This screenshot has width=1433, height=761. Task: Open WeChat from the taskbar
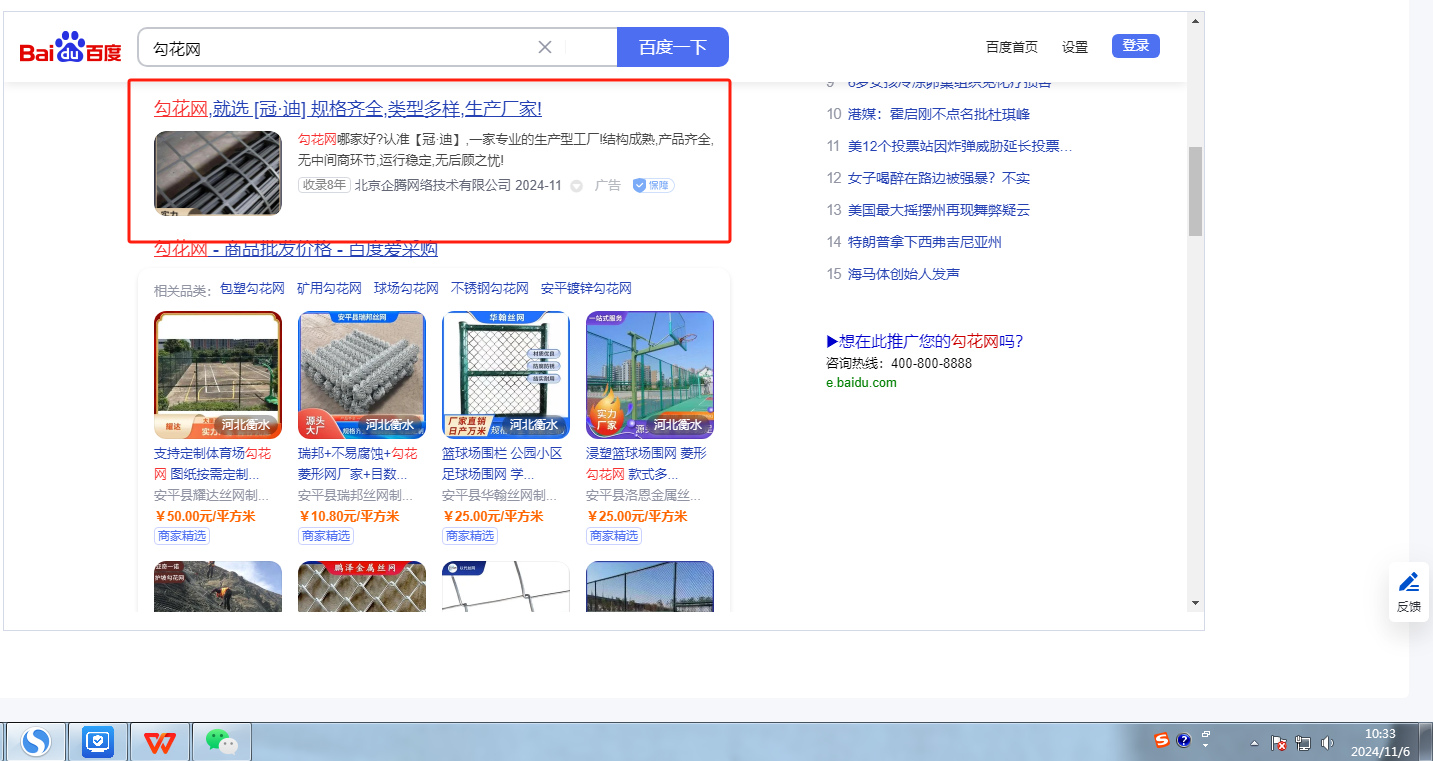point(221,742)
